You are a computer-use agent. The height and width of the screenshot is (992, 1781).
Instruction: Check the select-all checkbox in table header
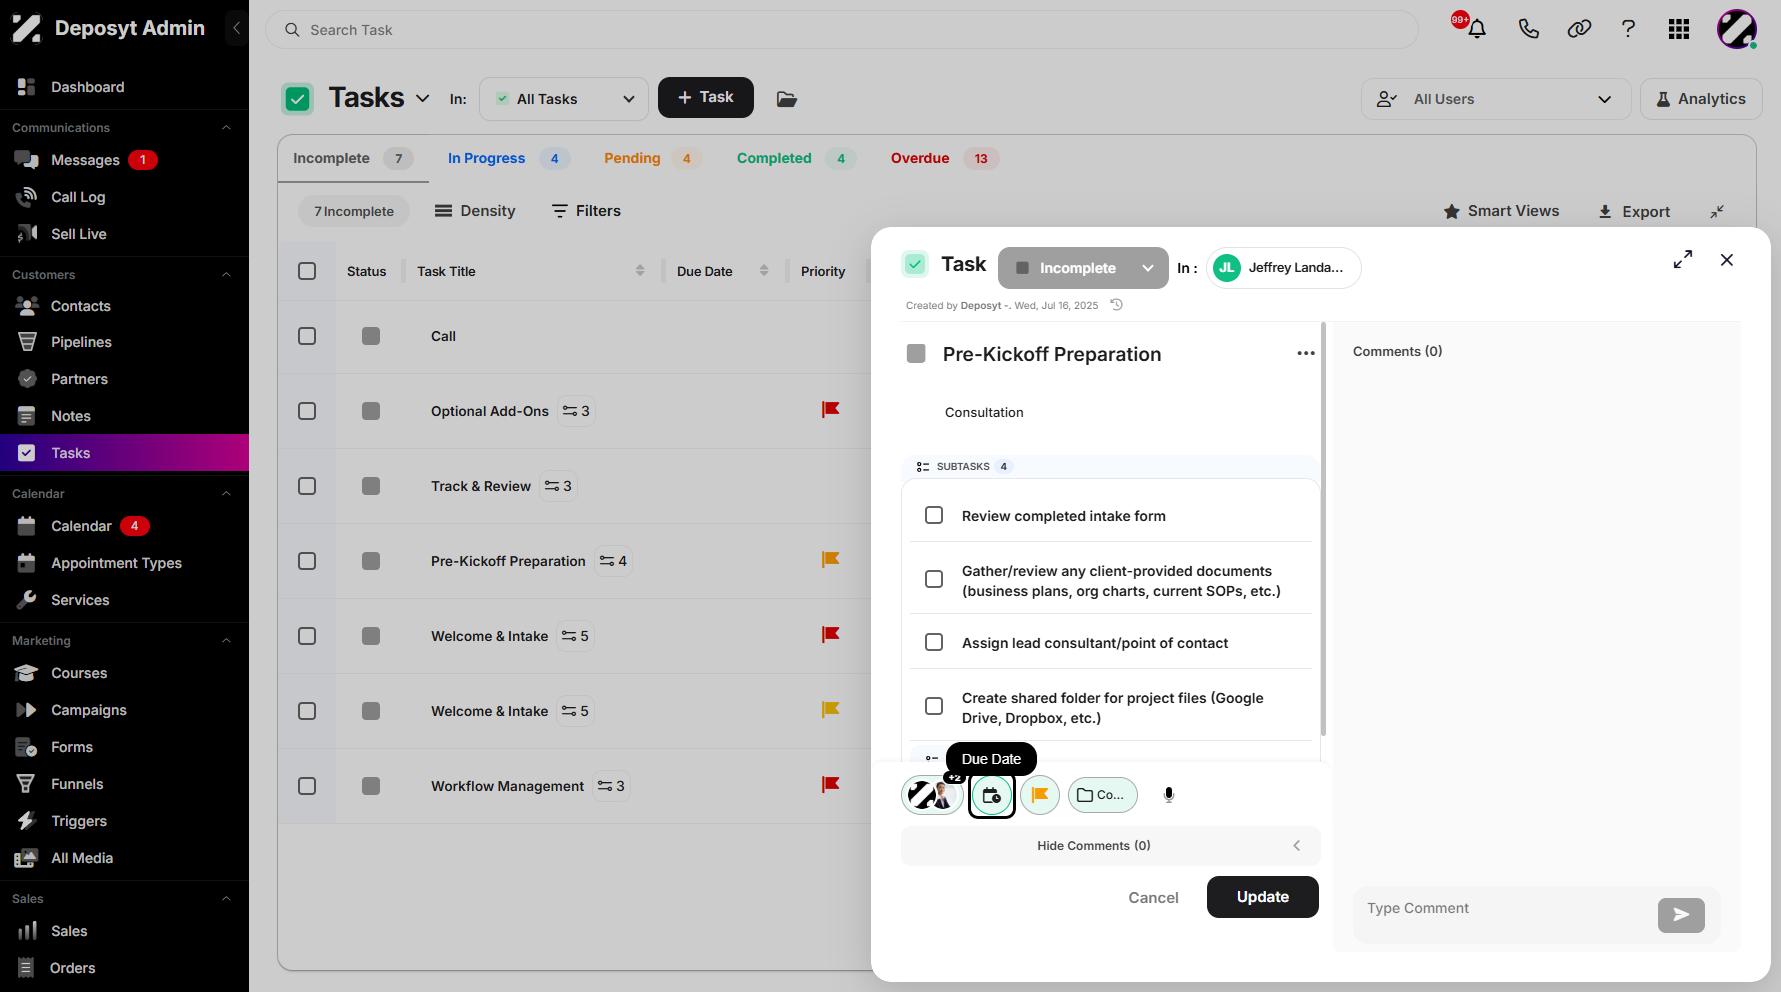[x=307, y=271]
